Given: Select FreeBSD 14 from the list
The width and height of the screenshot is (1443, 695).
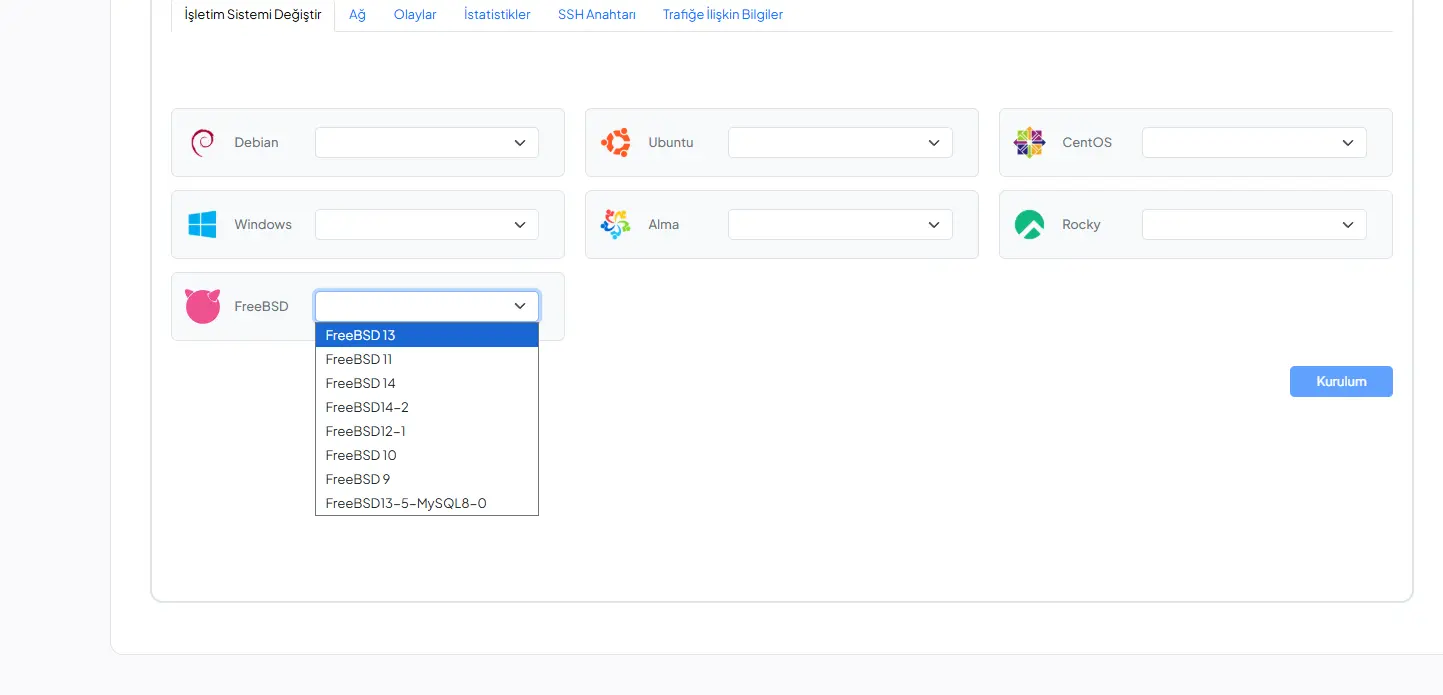Looking at the screenshot, I should pyautogui.click(x=361, y=383).
